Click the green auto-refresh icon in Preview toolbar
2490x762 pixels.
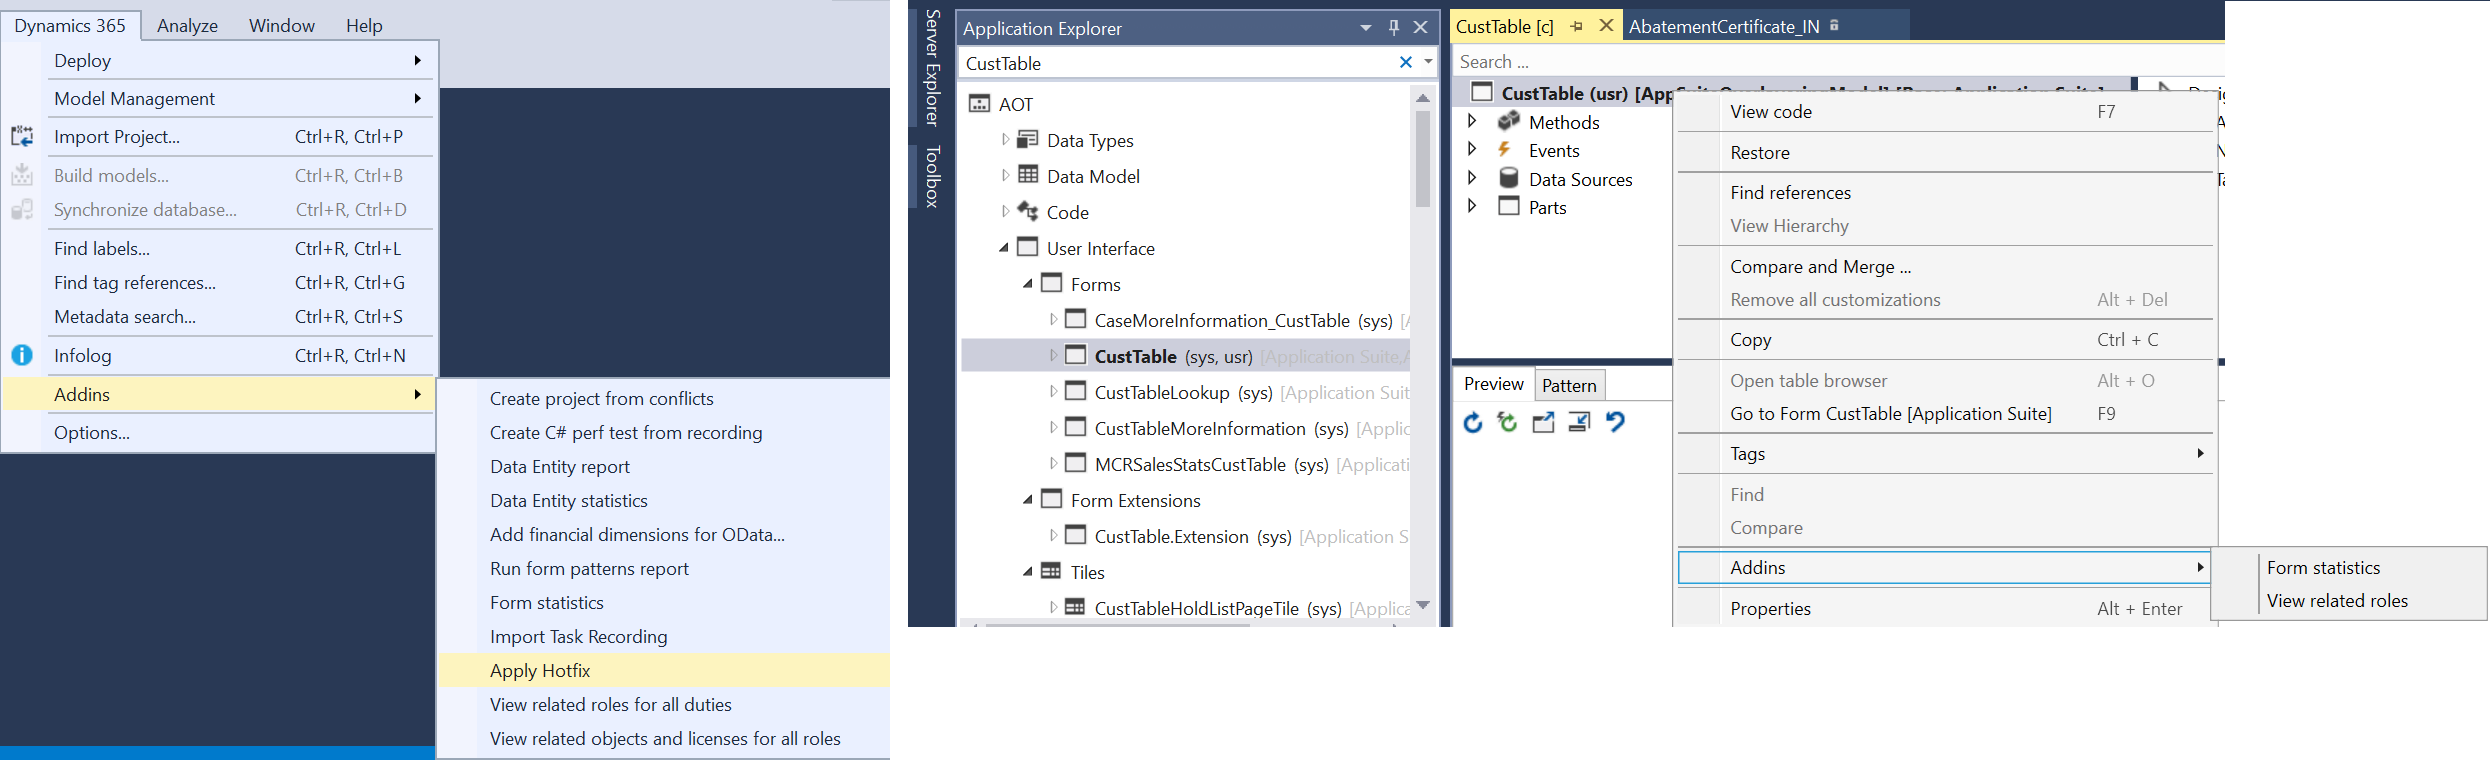point(1507,423)
